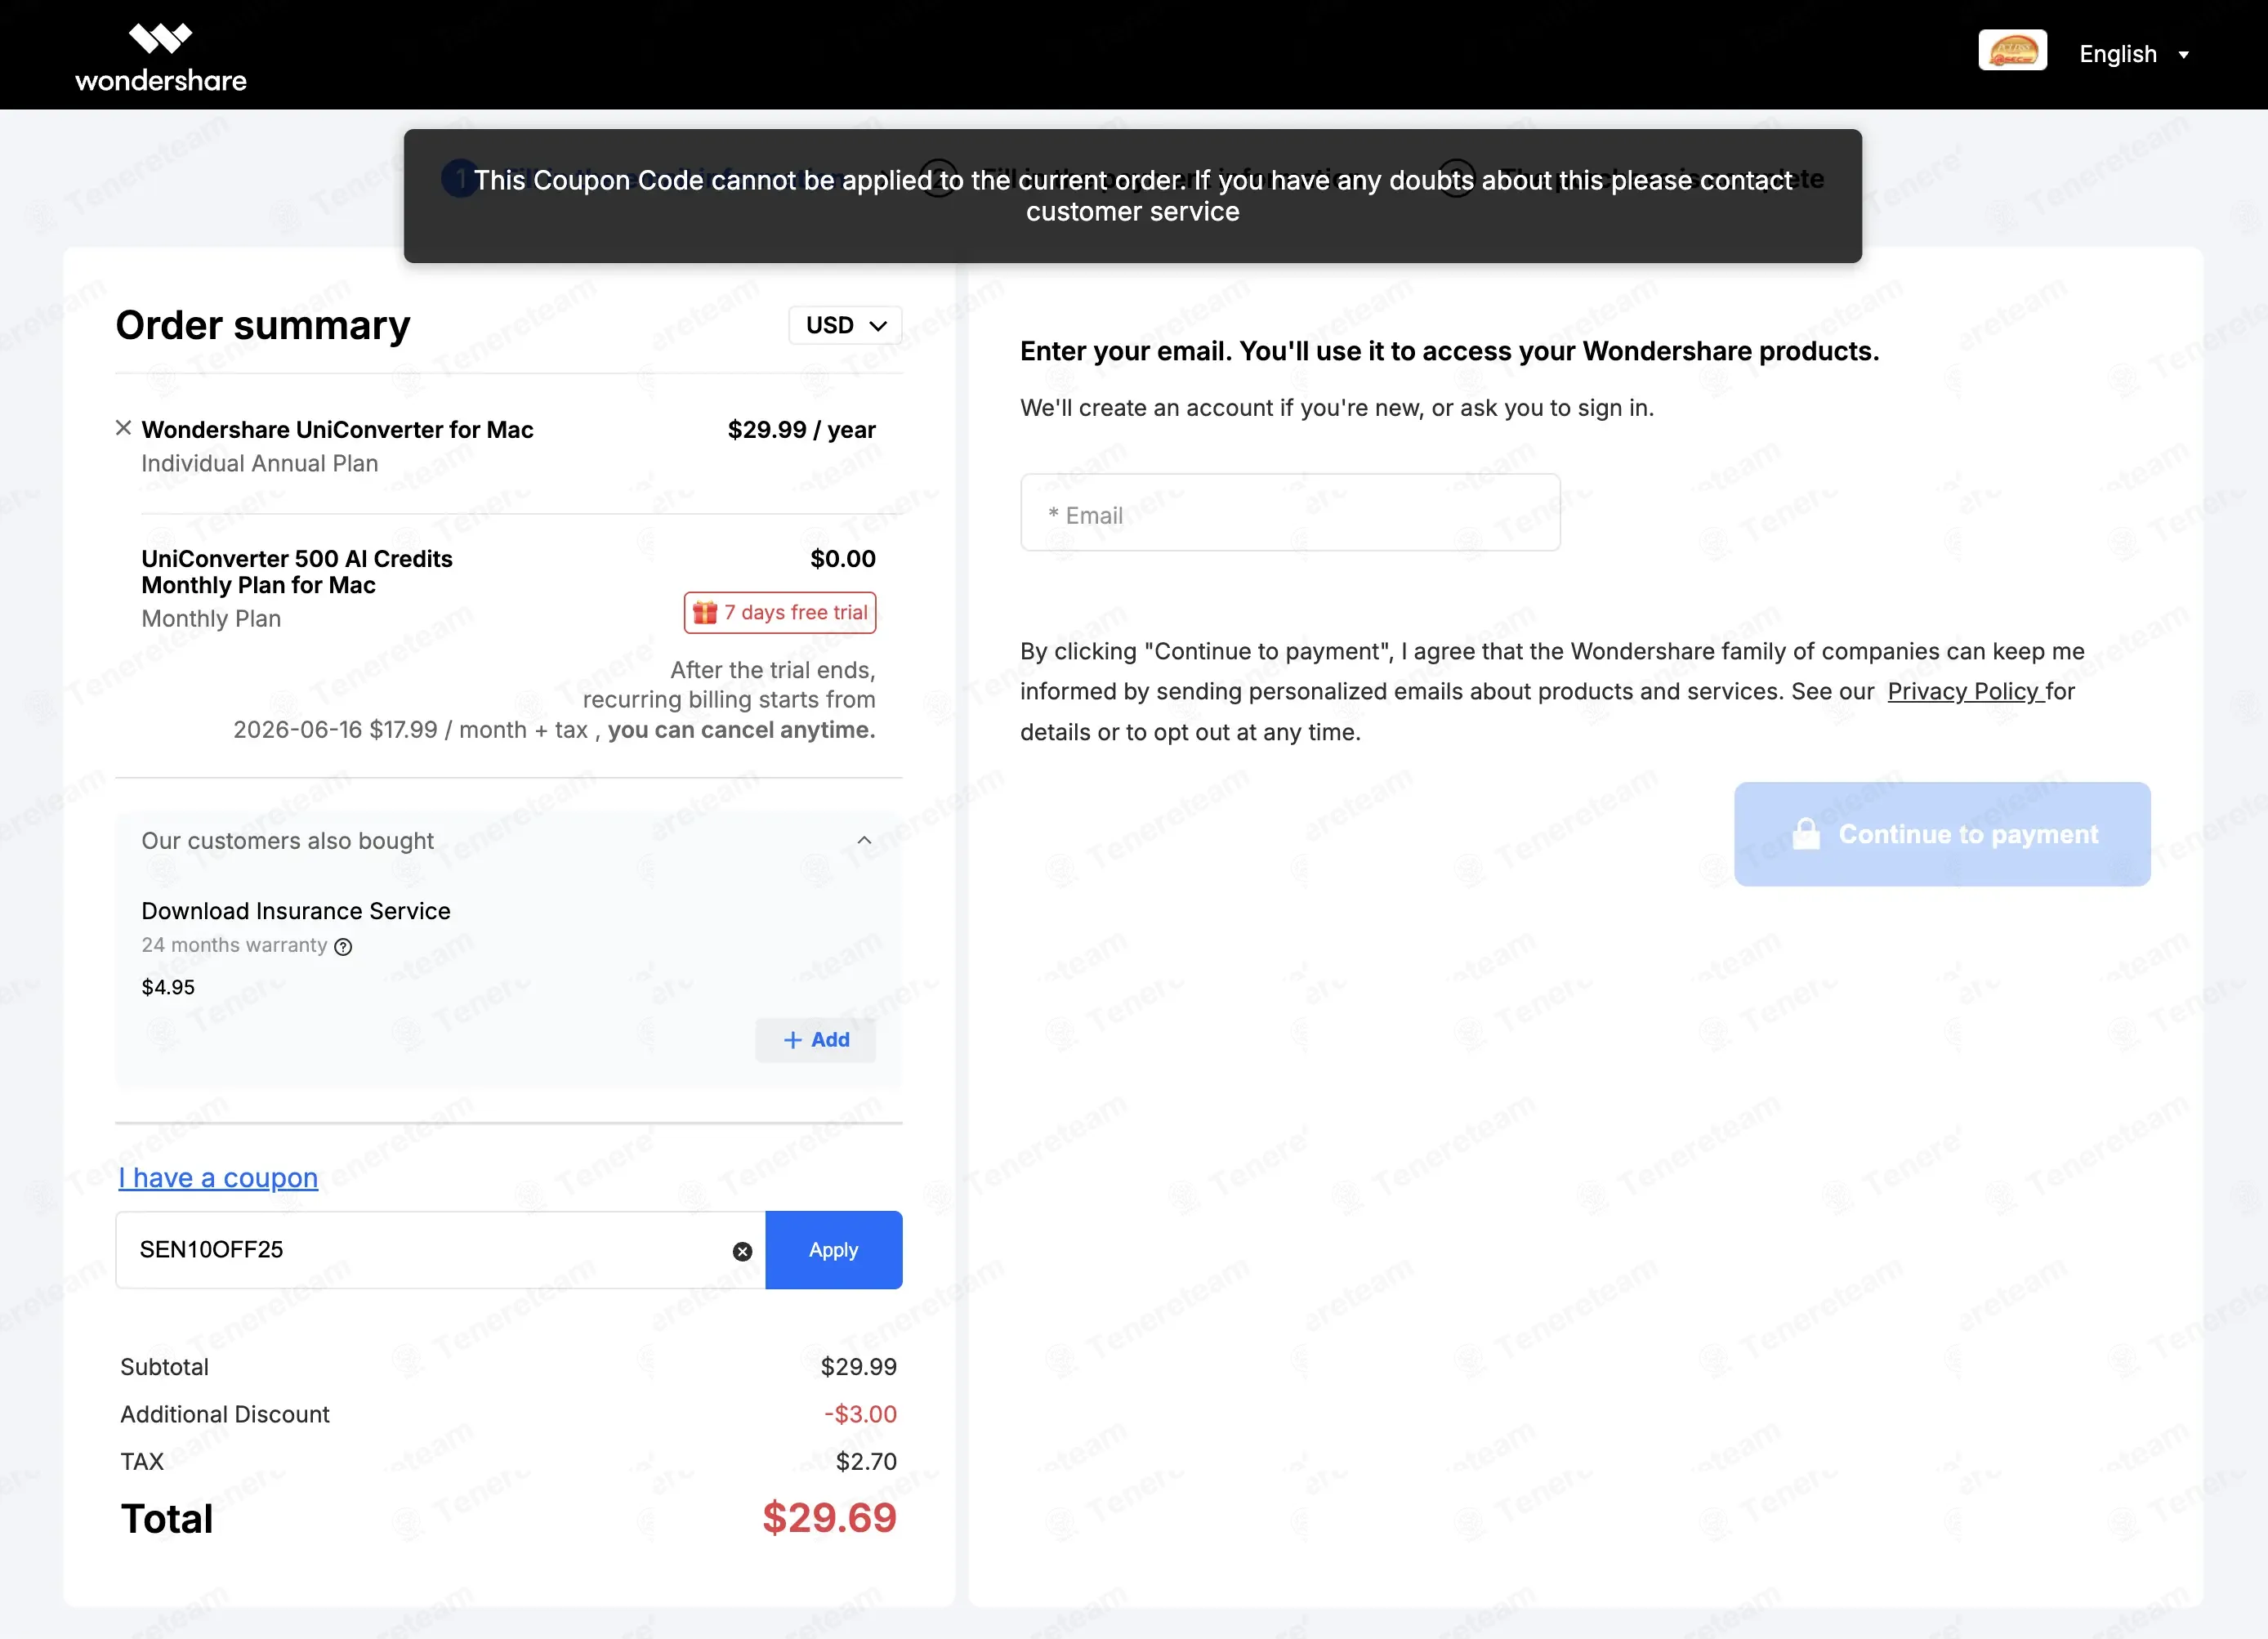
Task: Open the English language dropdown
Action: click(x=2134, y=54)
